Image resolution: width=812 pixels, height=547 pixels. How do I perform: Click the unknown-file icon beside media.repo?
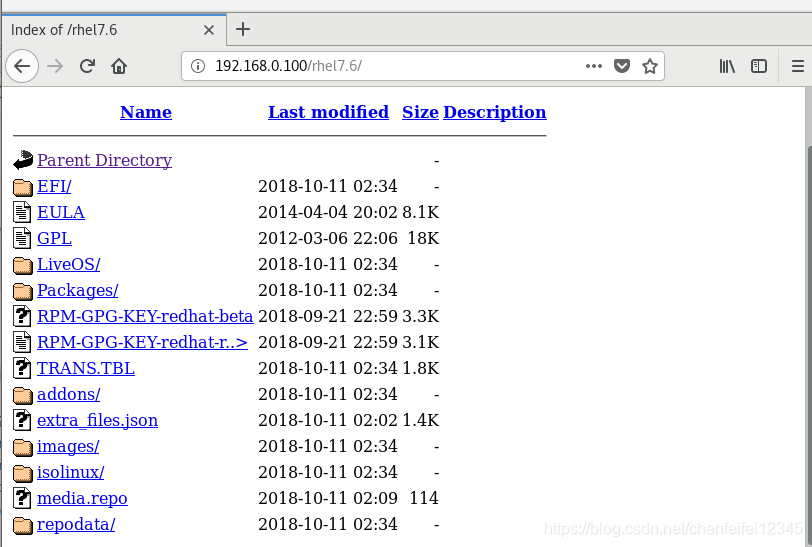[x=22, y=498]
